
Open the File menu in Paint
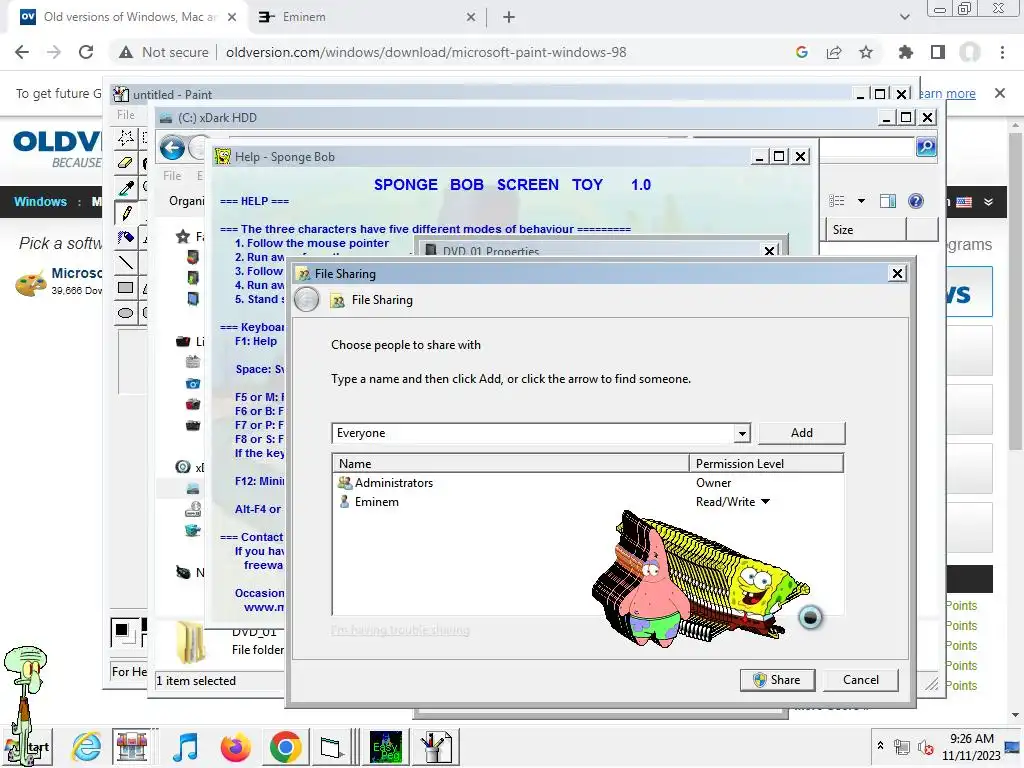[x=125, y=115]
